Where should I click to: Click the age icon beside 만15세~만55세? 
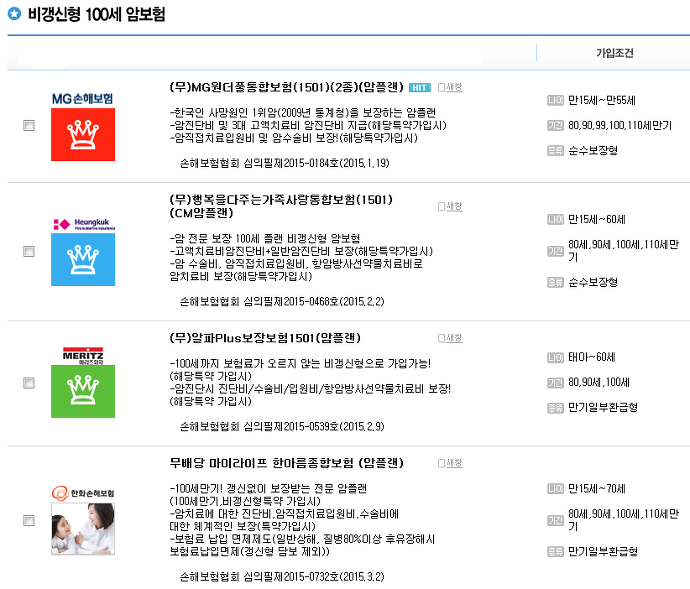coord(555,100)
